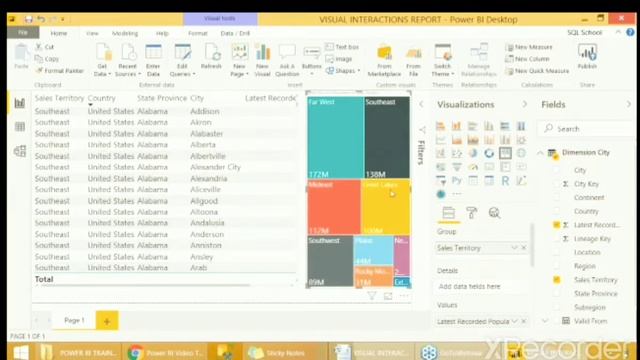
Task: Uncheck the Latest Record... field checkbox
Action: coord(556,225)
